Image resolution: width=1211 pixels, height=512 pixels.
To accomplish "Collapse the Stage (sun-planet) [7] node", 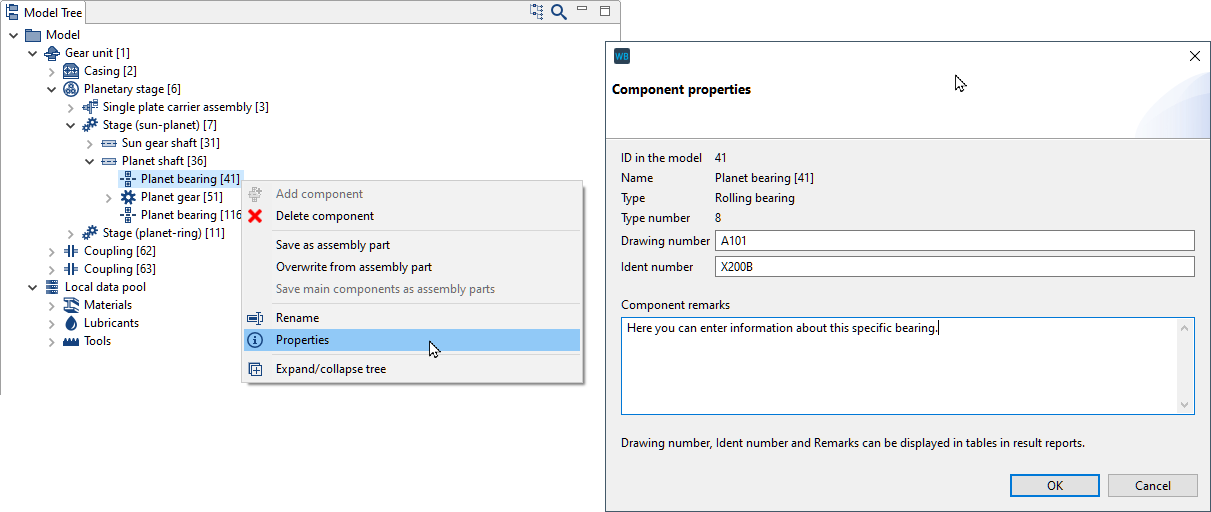I will coord(70,125).
